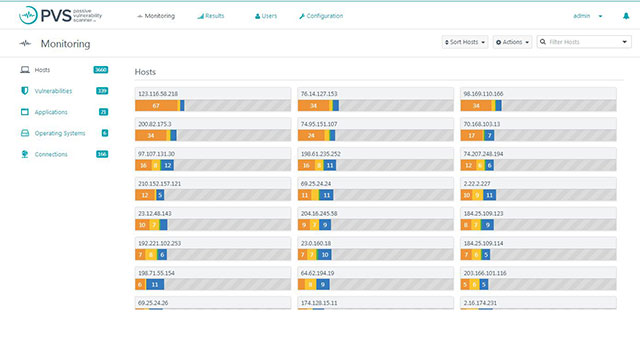This screenshot has height=360, width=640.
Task: Expand the Filter Hosts dropdown arrow
Action: coord(624,42)
